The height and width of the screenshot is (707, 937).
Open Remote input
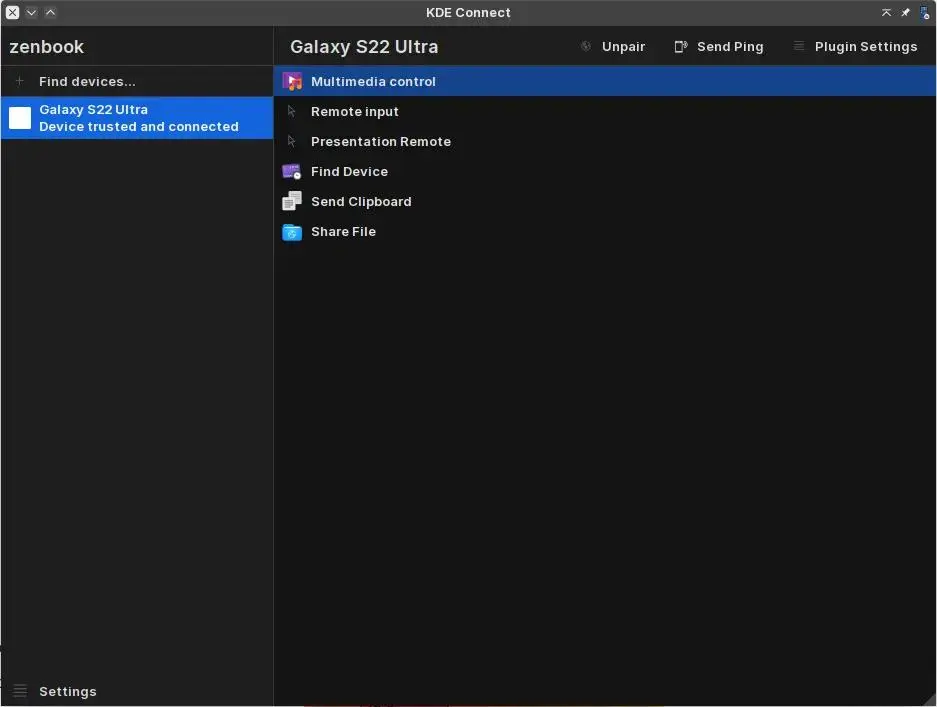(605, 111)
